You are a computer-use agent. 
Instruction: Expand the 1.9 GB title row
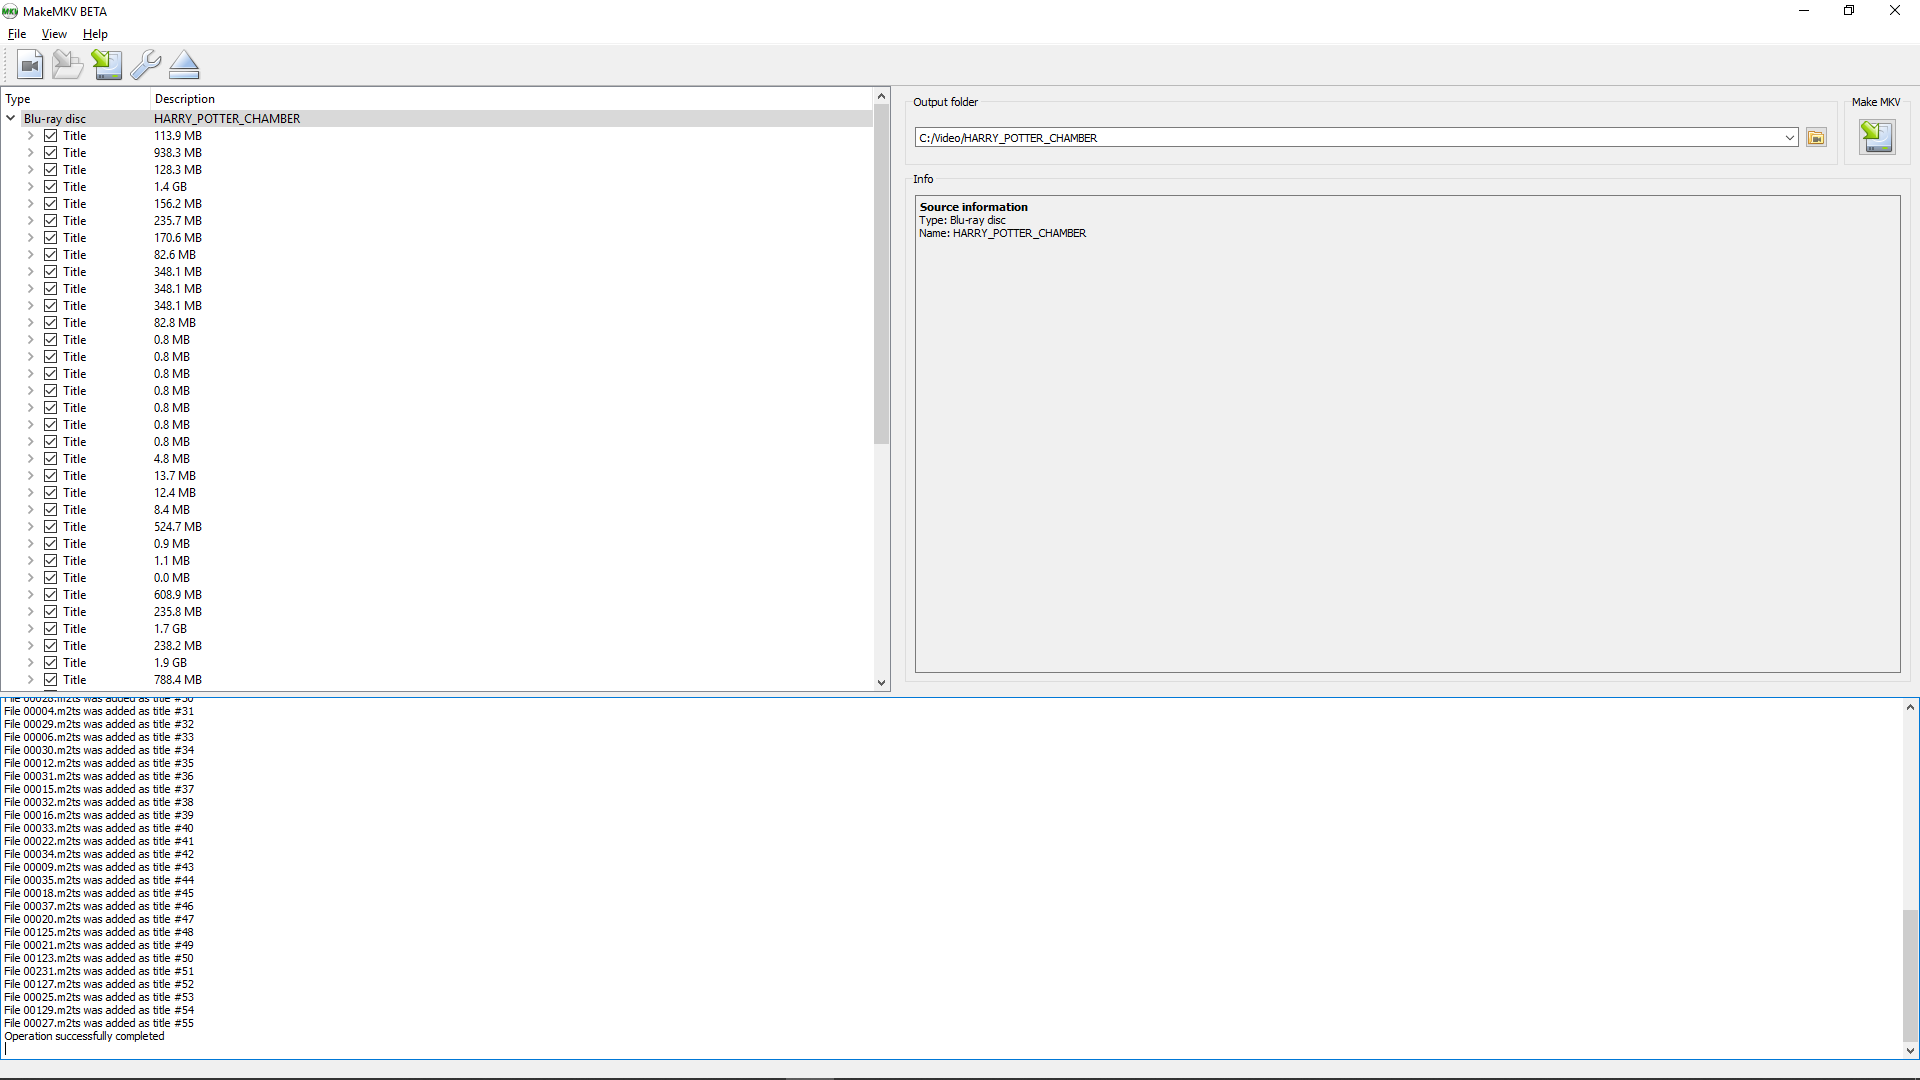[30, 663]
